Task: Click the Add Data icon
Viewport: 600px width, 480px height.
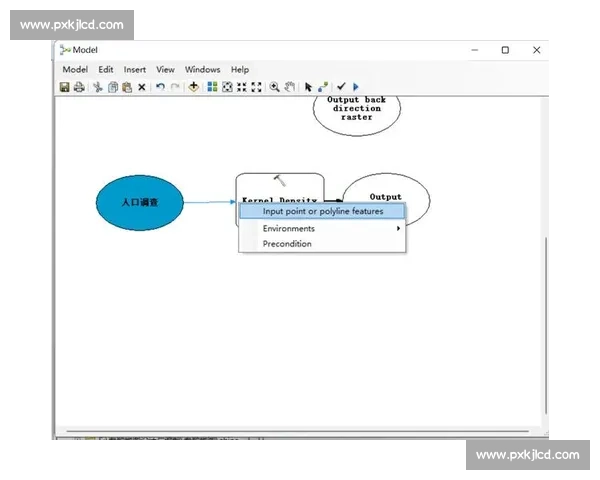Action: click(193, 87)
